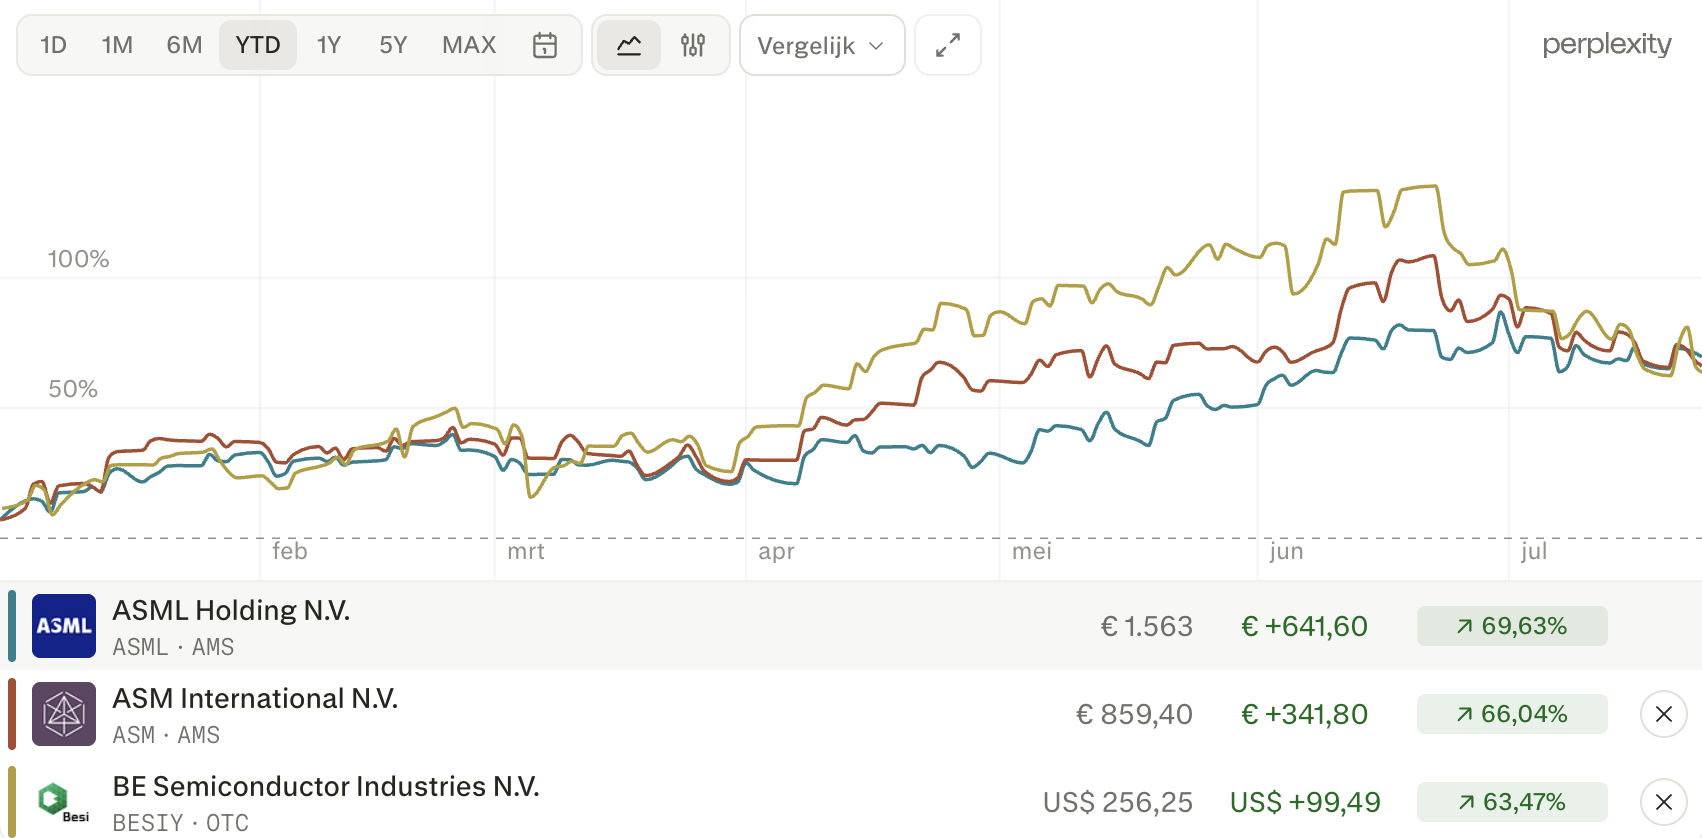Click the perplexity logo text
The image size is (1702, 838).
coord(1607,45)
